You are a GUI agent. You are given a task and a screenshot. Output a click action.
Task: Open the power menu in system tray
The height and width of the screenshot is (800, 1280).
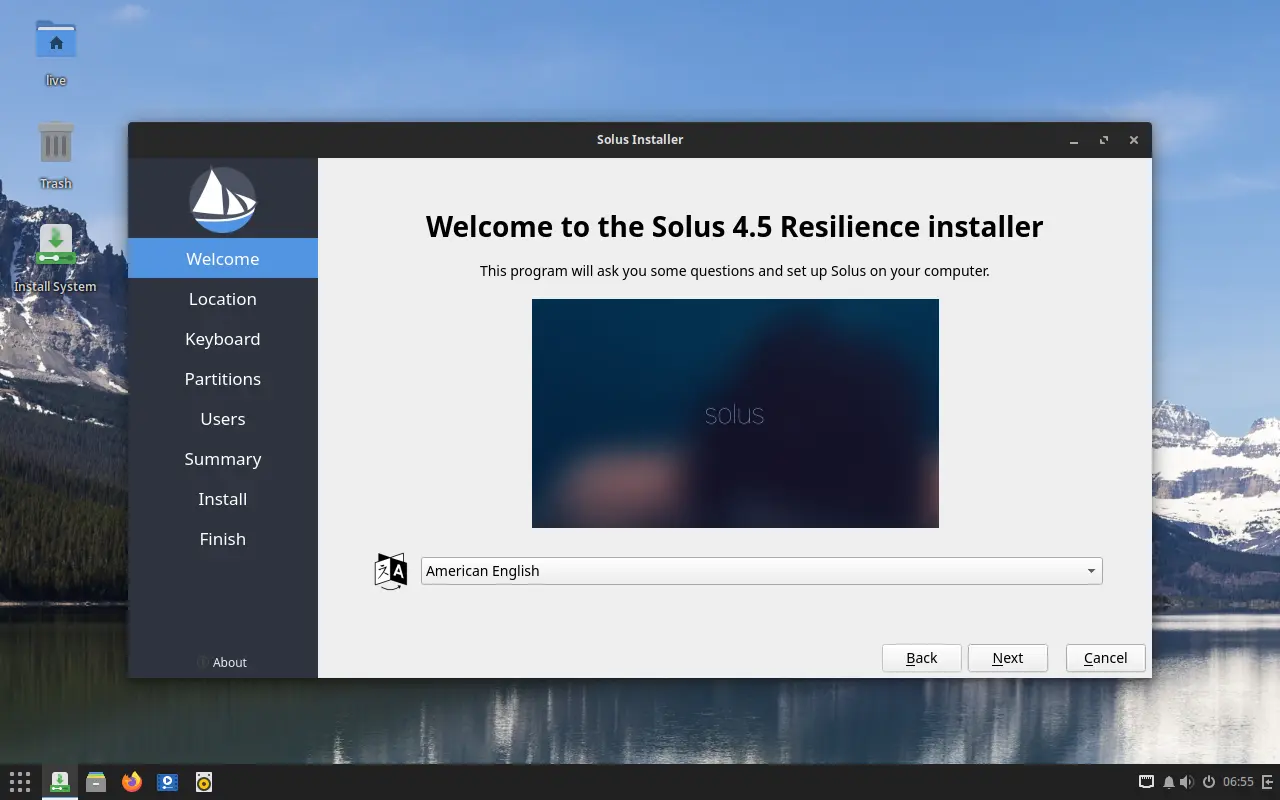pos(1208,782)
